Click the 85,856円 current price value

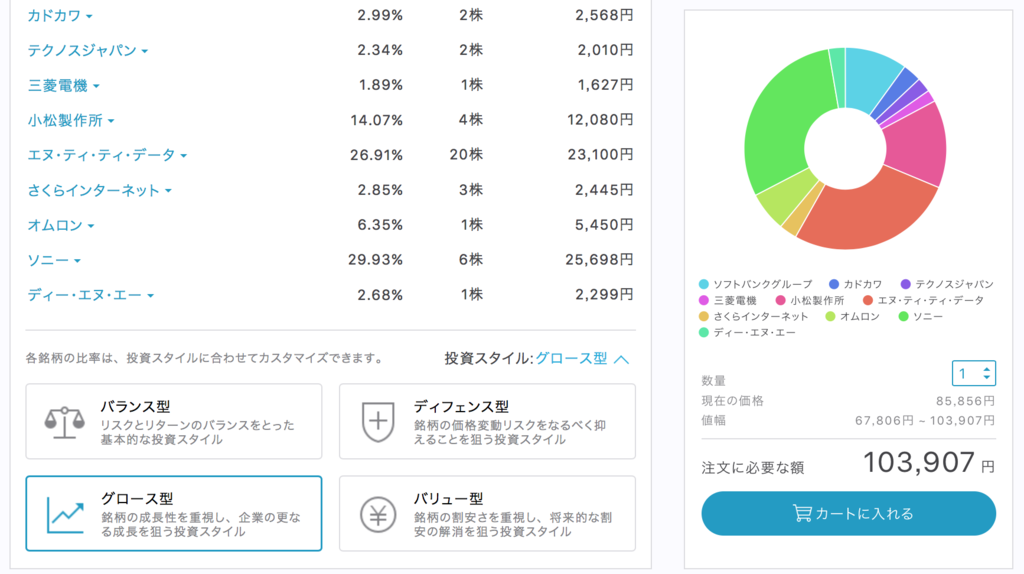click(965, 401)
